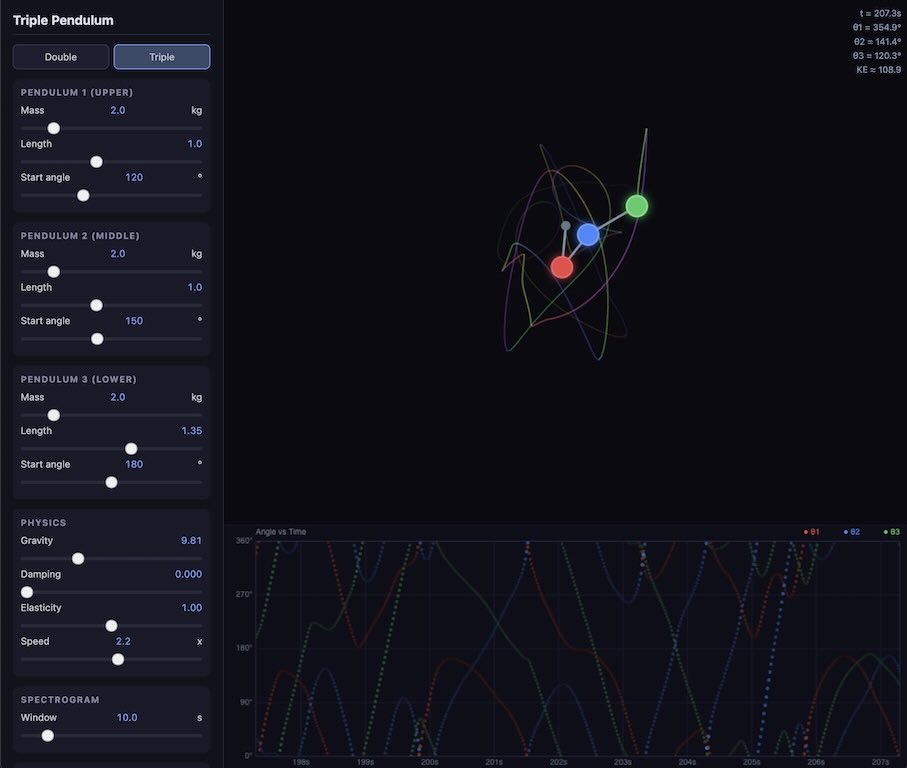This screenshot has width=907, height=768.
Task: Adjust the Gravity slider
Action: pyautogui.click(x=78, y=558)
